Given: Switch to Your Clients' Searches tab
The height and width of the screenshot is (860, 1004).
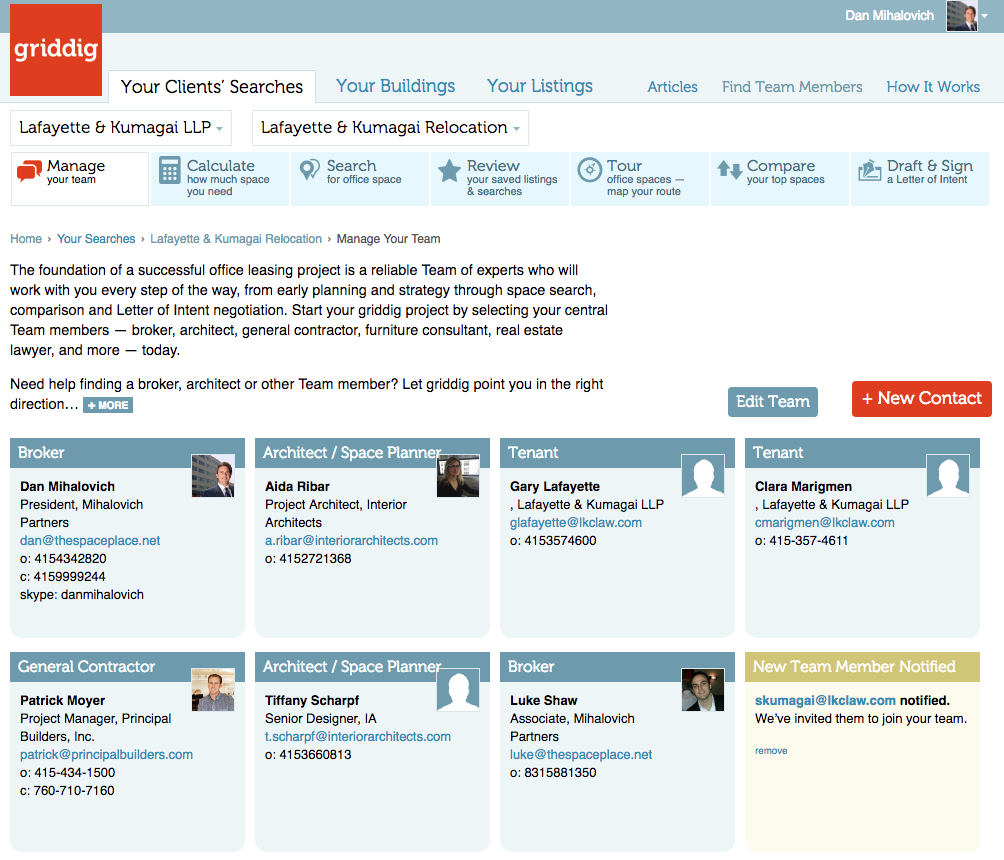Looking at the screenshot, I should tap(212, 86).
